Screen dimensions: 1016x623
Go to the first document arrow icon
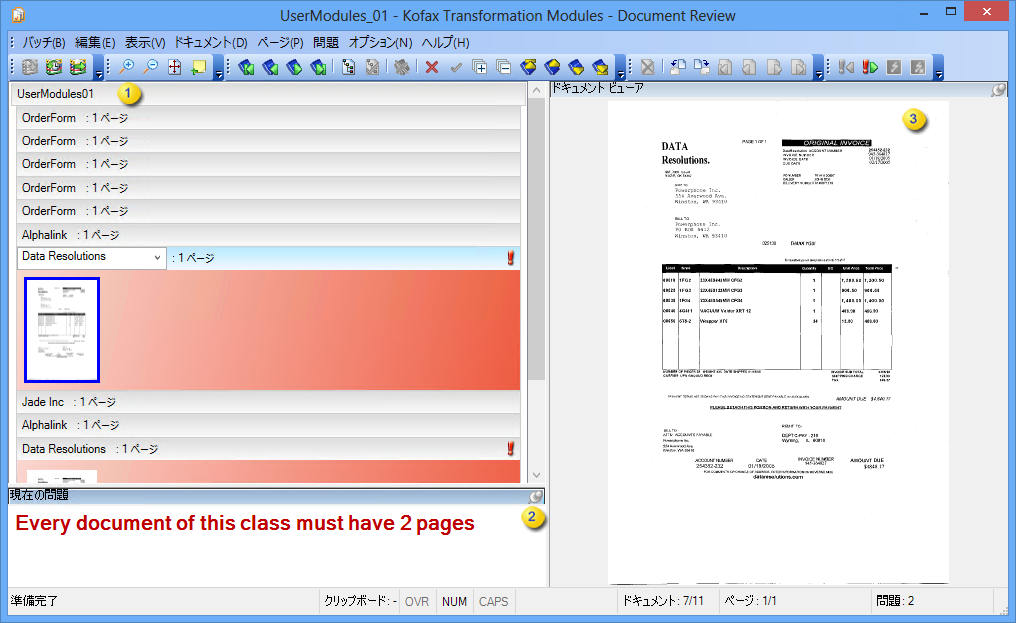pyautogui.click(x=245, y=67)
